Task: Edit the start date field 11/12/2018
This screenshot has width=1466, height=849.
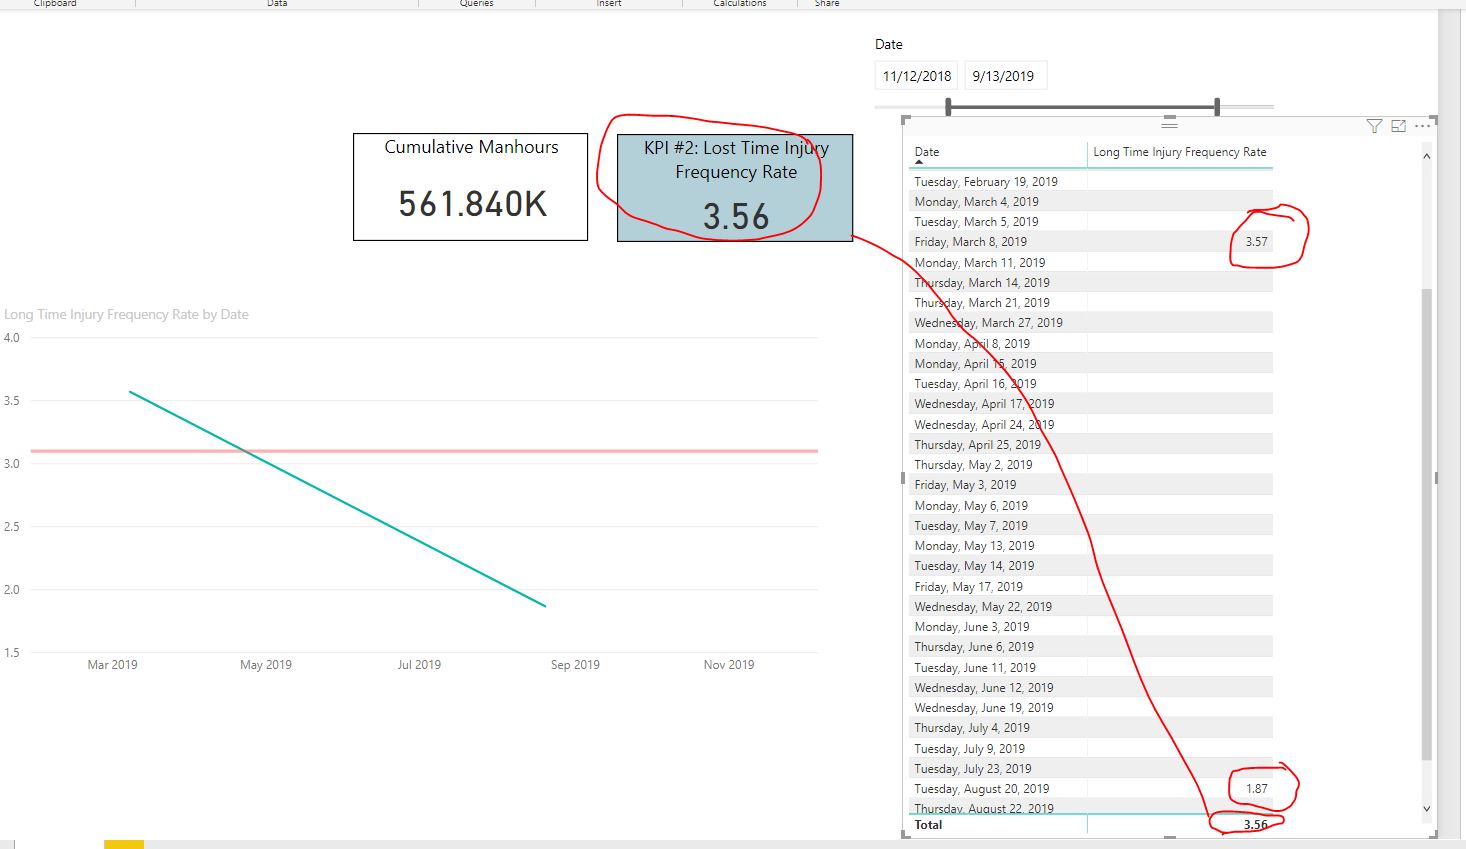Action: coord(917,76)
